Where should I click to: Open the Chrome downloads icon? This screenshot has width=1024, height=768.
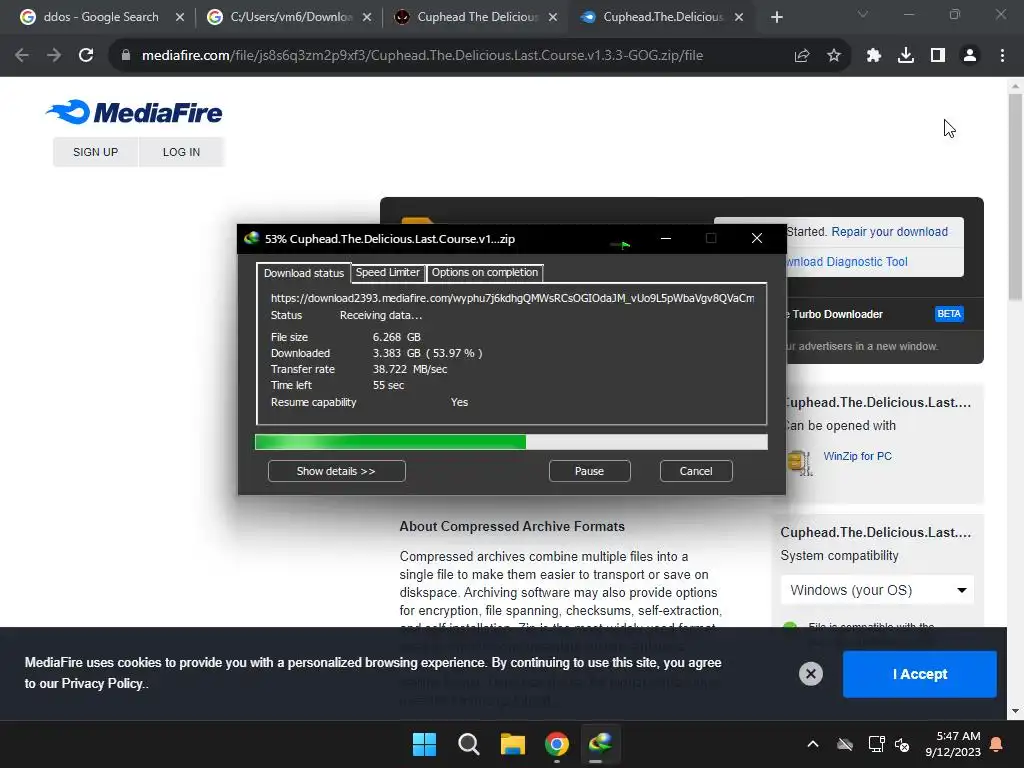[906, 56]
